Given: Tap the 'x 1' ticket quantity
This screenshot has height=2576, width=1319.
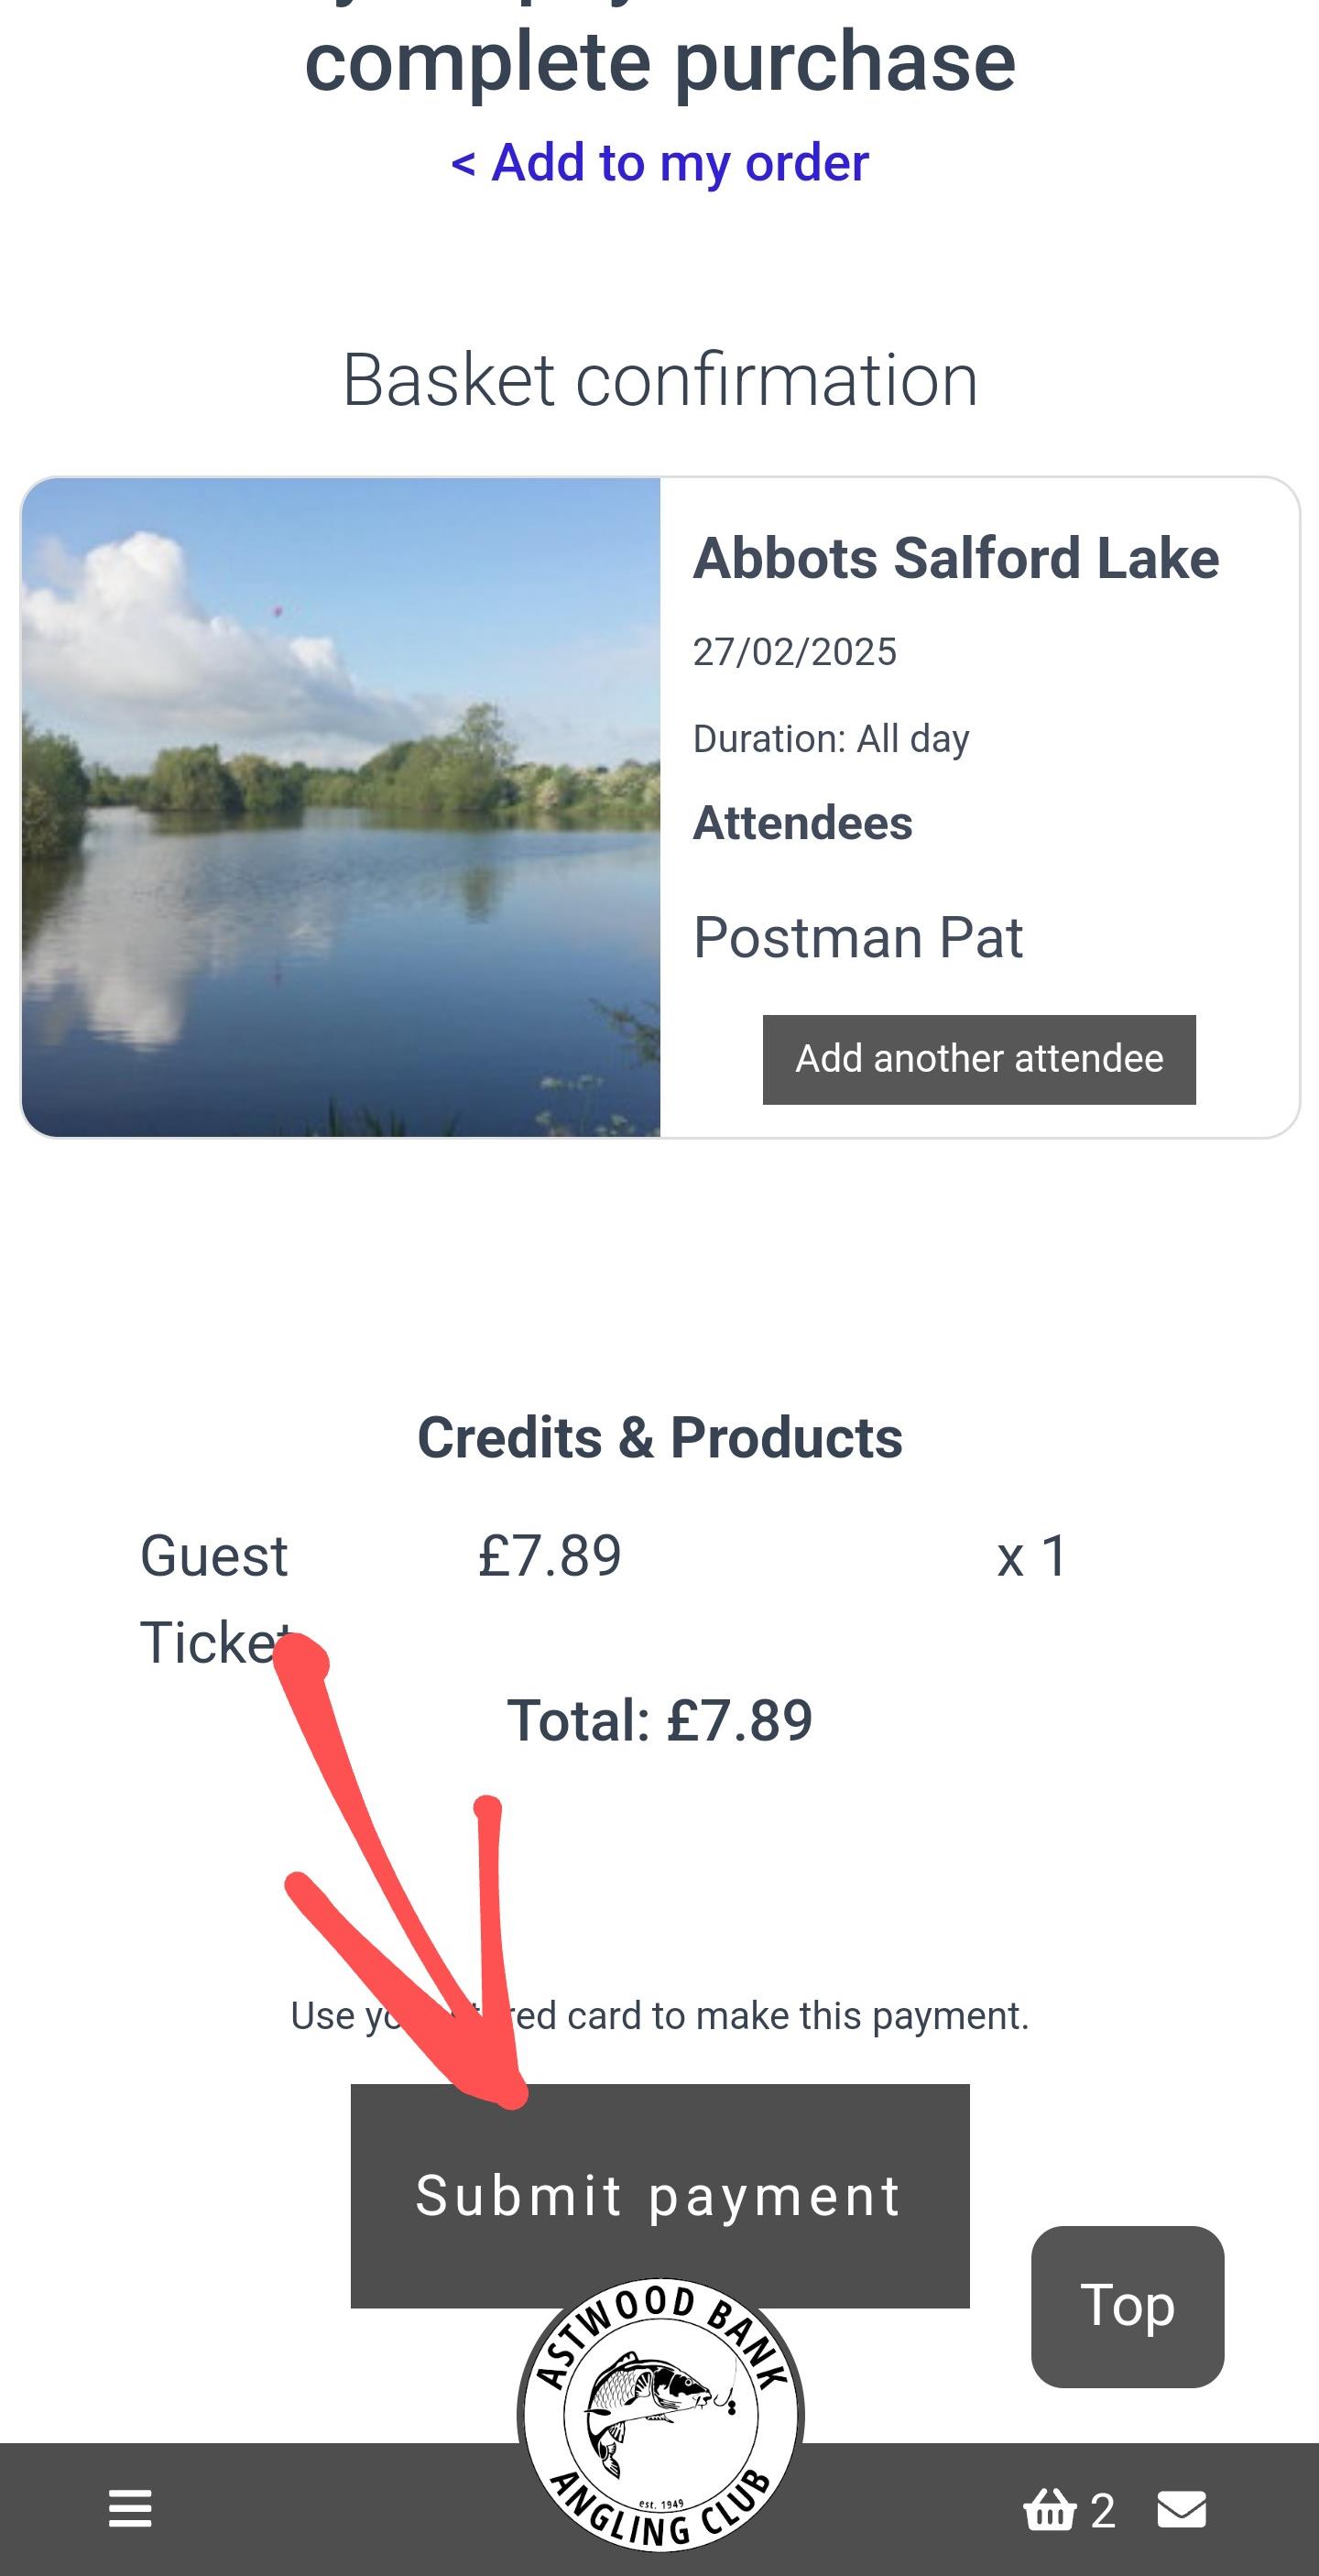Looking at the screenshot, I should point(1032,1557).
